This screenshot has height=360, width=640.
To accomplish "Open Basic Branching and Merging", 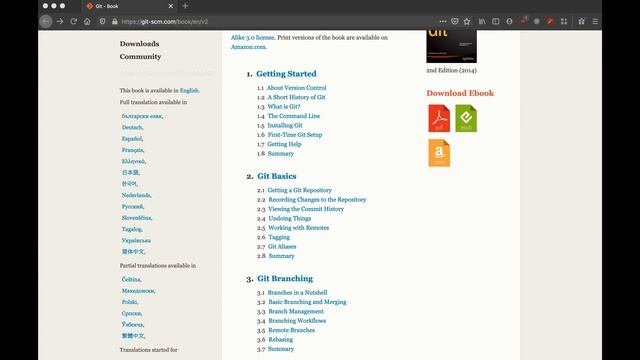I will 307,302.
